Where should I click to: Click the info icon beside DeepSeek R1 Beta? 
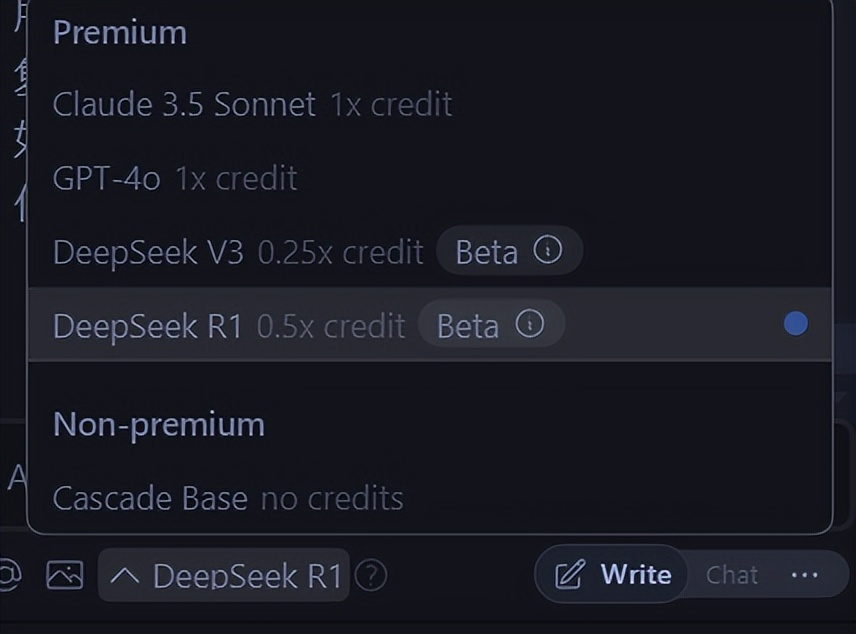[x=530, y=324]
